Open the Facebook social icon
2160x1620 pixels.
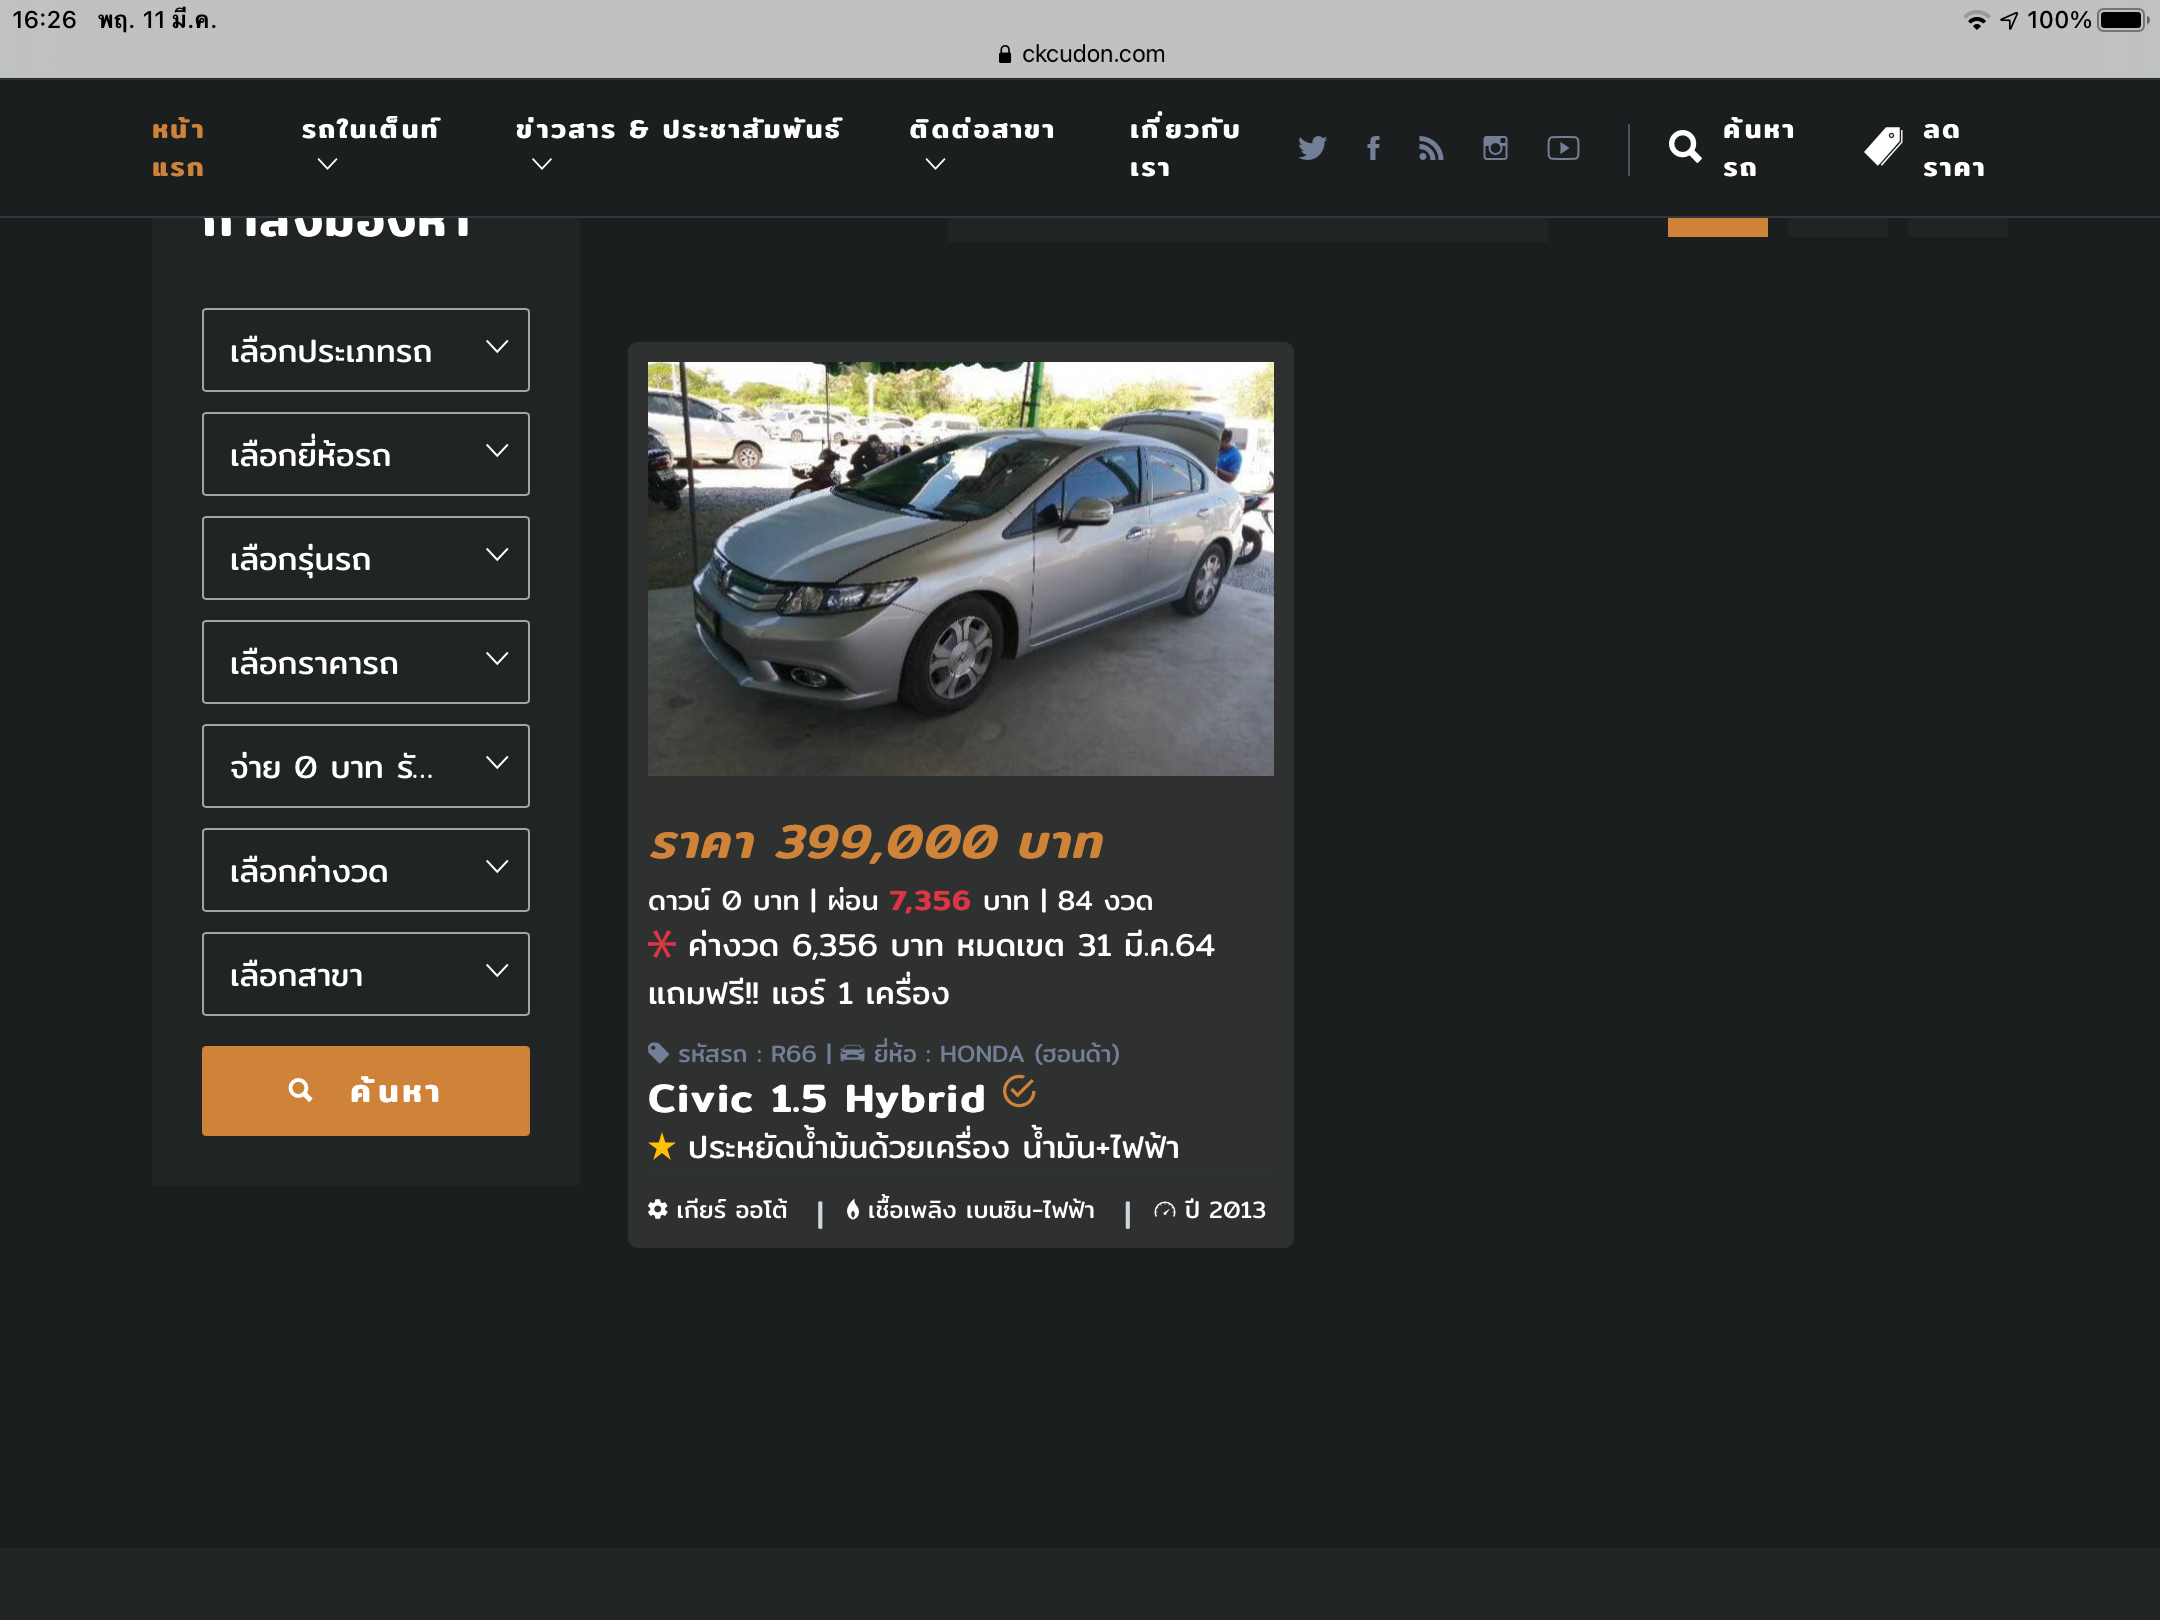tap(1373, 148)
